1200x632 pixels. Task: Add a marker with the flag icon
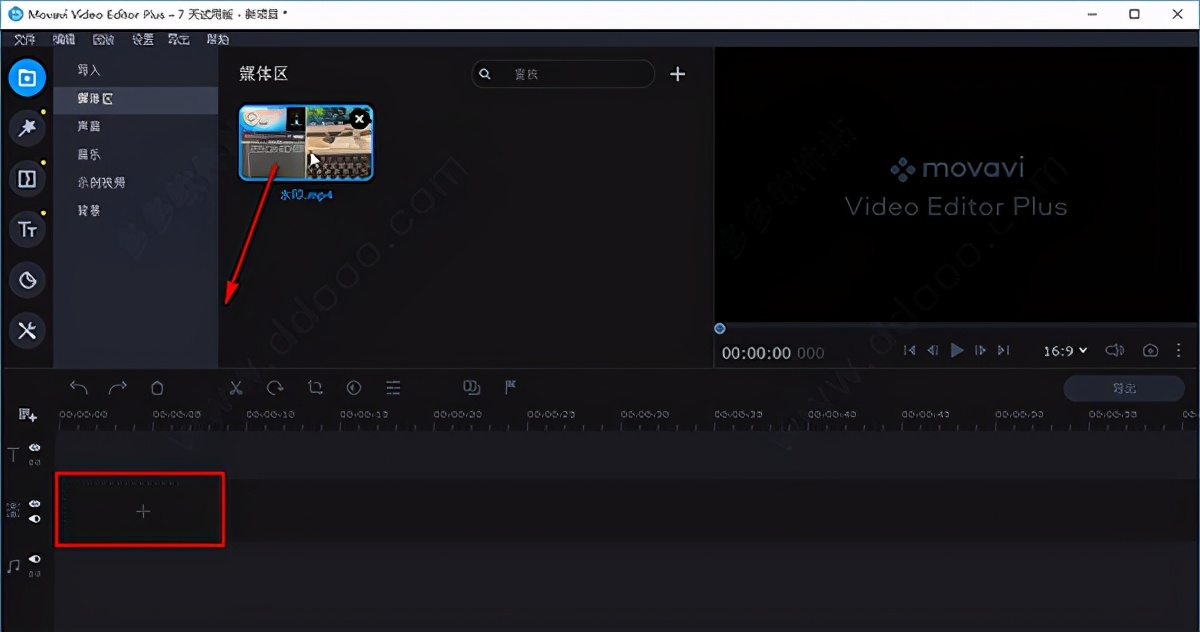click(510, 388)
